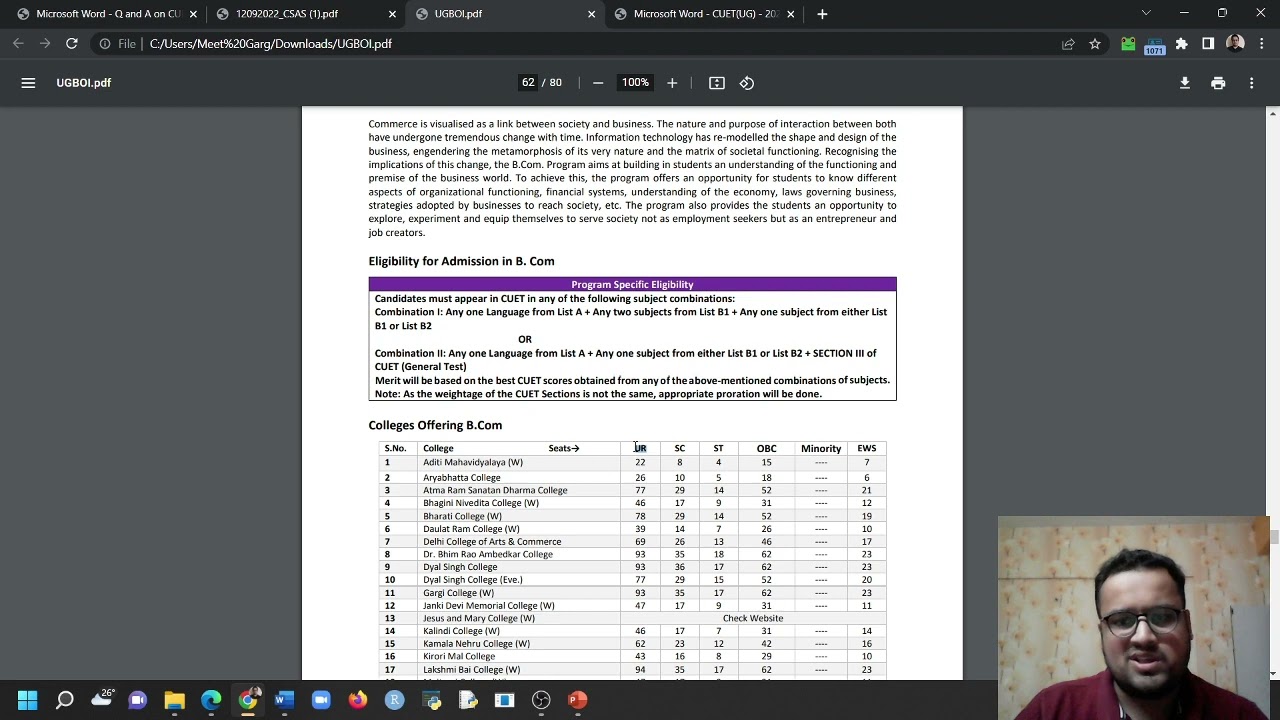Reload the page in Chrome
The height and width of the screenshot is (720, 1280).
(72, 44)
